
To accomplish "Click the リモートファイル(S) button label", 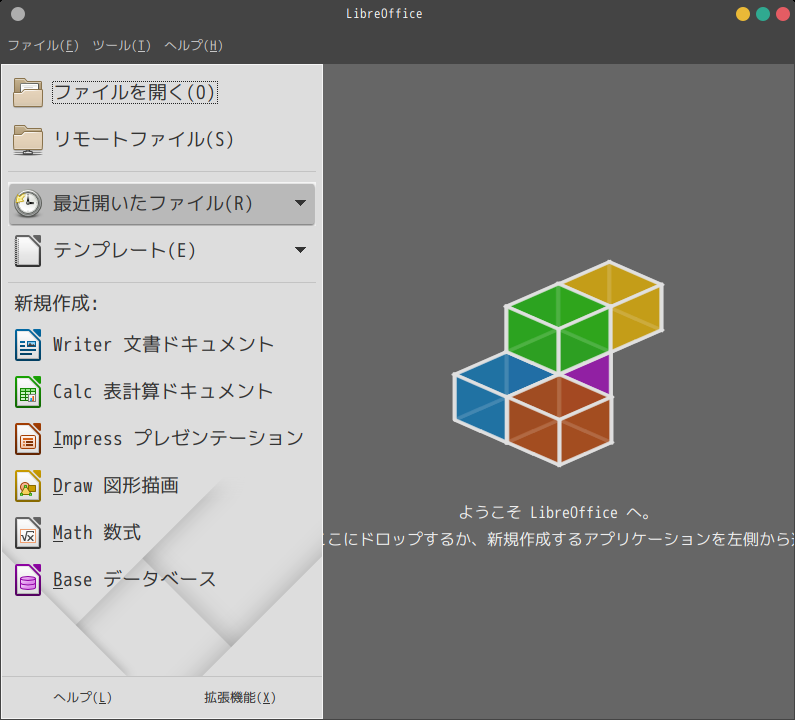I will pos(143,139).
